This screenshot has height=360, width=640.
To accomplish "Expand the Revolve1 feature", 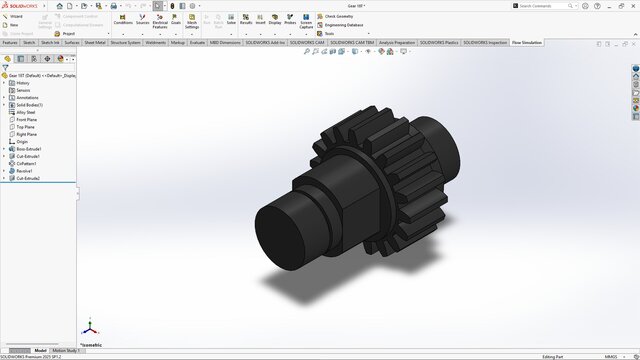I will tap(4, 171).
